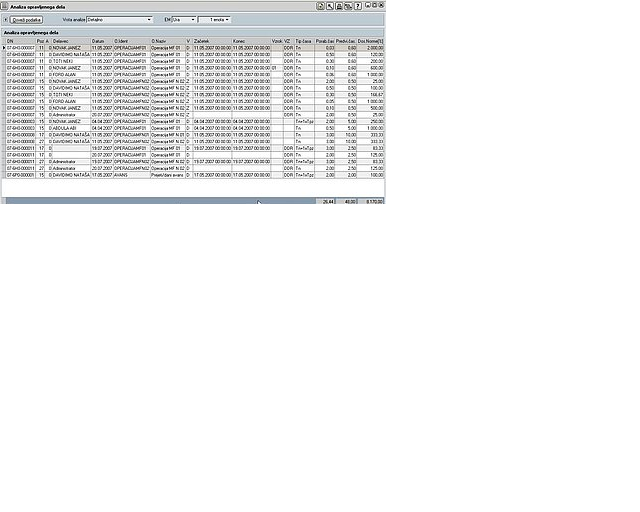Open the Vrsta analize dropdown
This screenshot has height=512, width=640.
pos(150,19)
